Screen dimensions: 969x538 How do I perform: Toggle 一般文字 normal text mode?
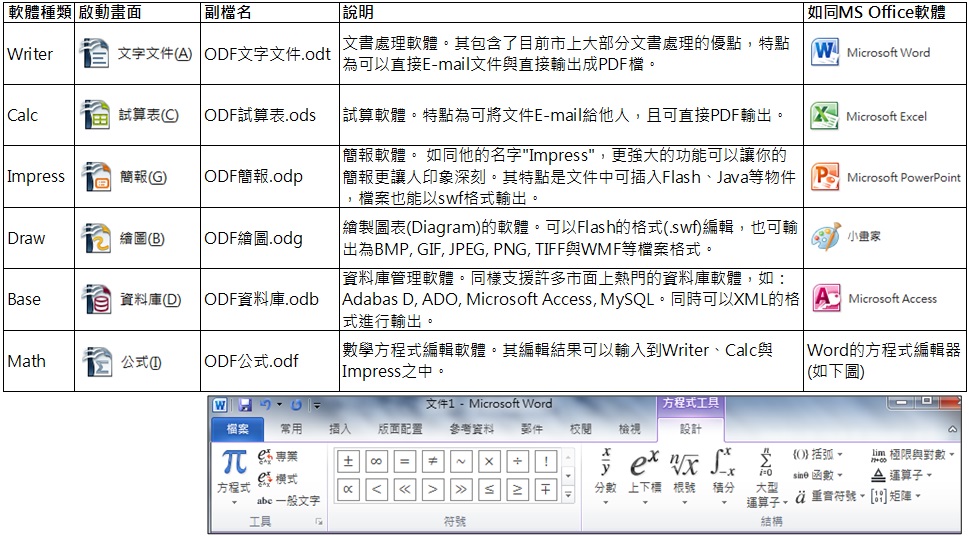(288, 500)
